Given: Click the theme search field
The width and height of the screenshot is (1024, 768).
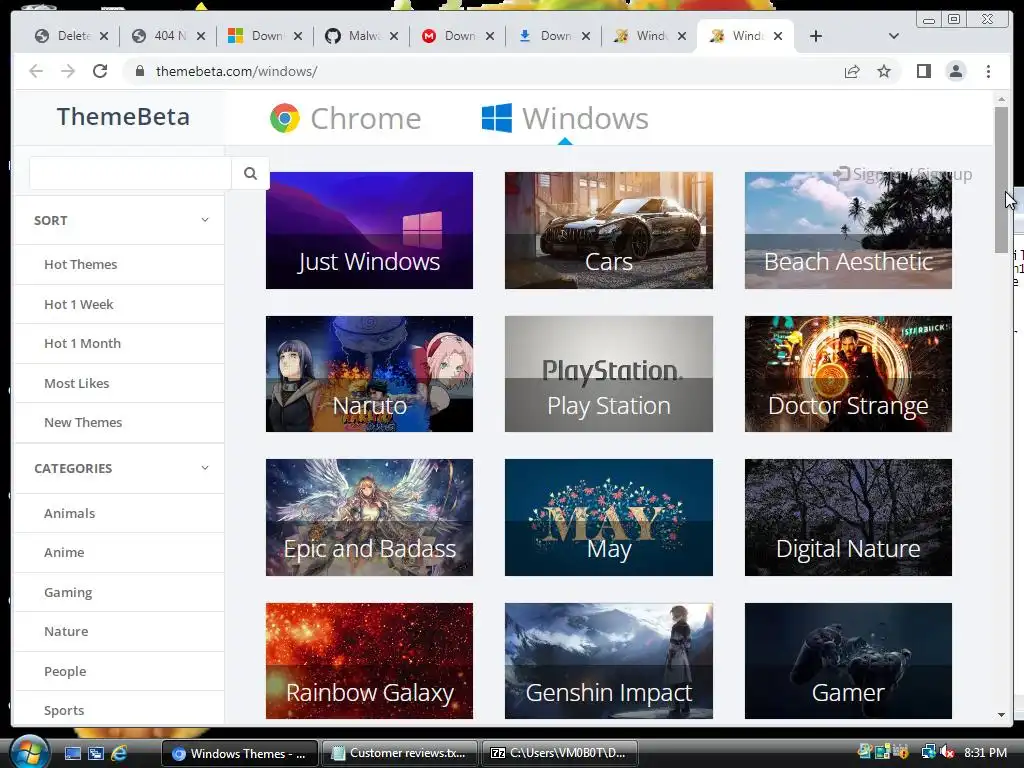Looking at the screenshot, I should tap(130, 173).
